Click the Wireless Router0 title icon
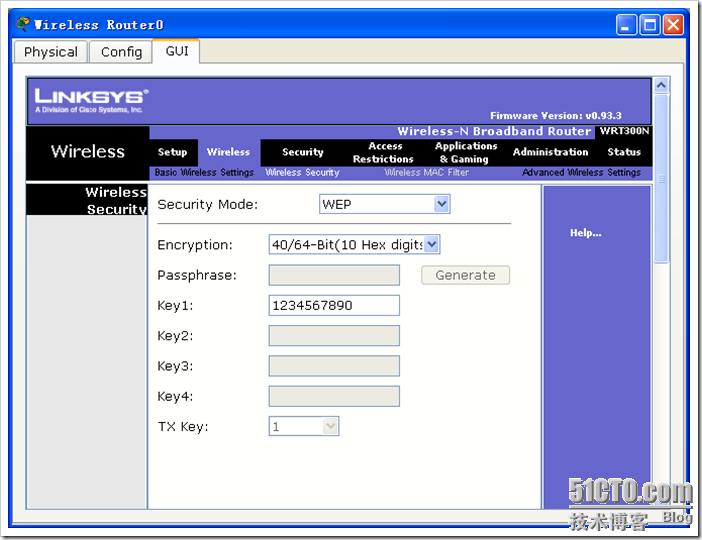This screenshot has height=540, width=702. [22, 24]
